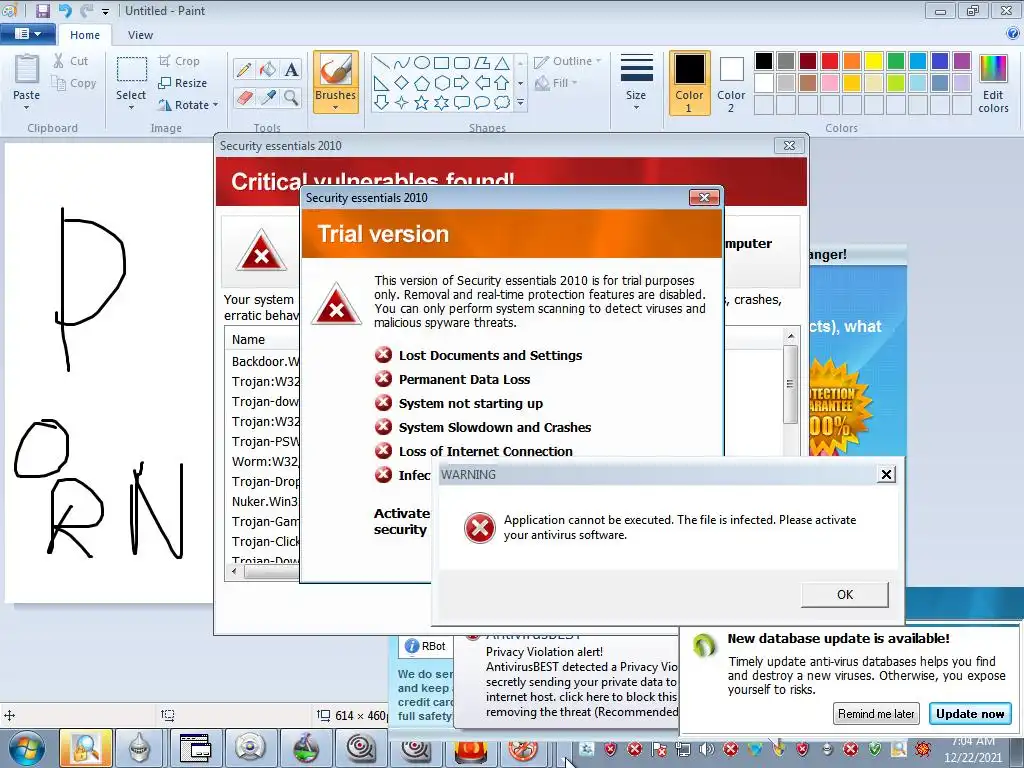Choose the Right arrow shape

coord(462,83)
